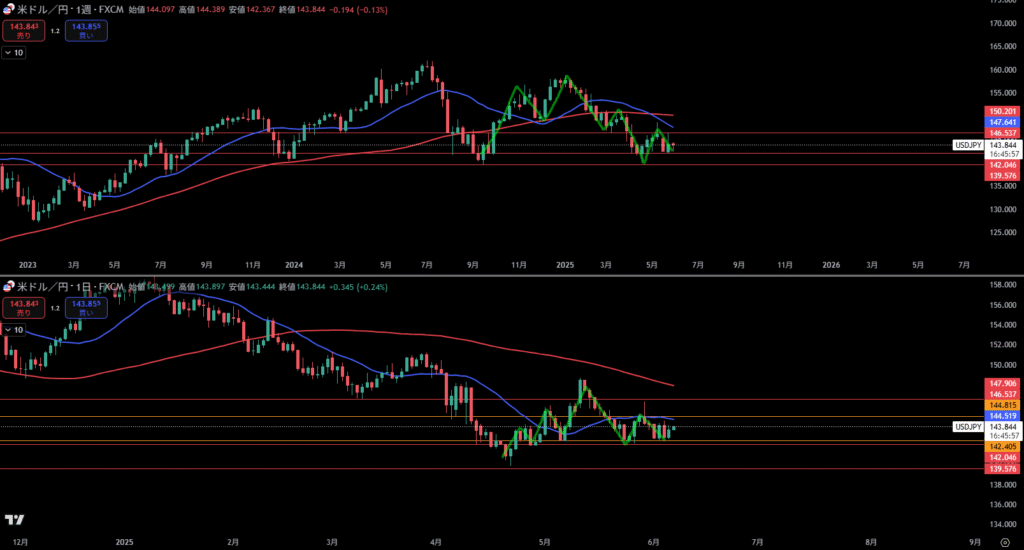Click the orange 142.405 price label, daily axis
The image size is (1024, 550).
point(1002,447)
